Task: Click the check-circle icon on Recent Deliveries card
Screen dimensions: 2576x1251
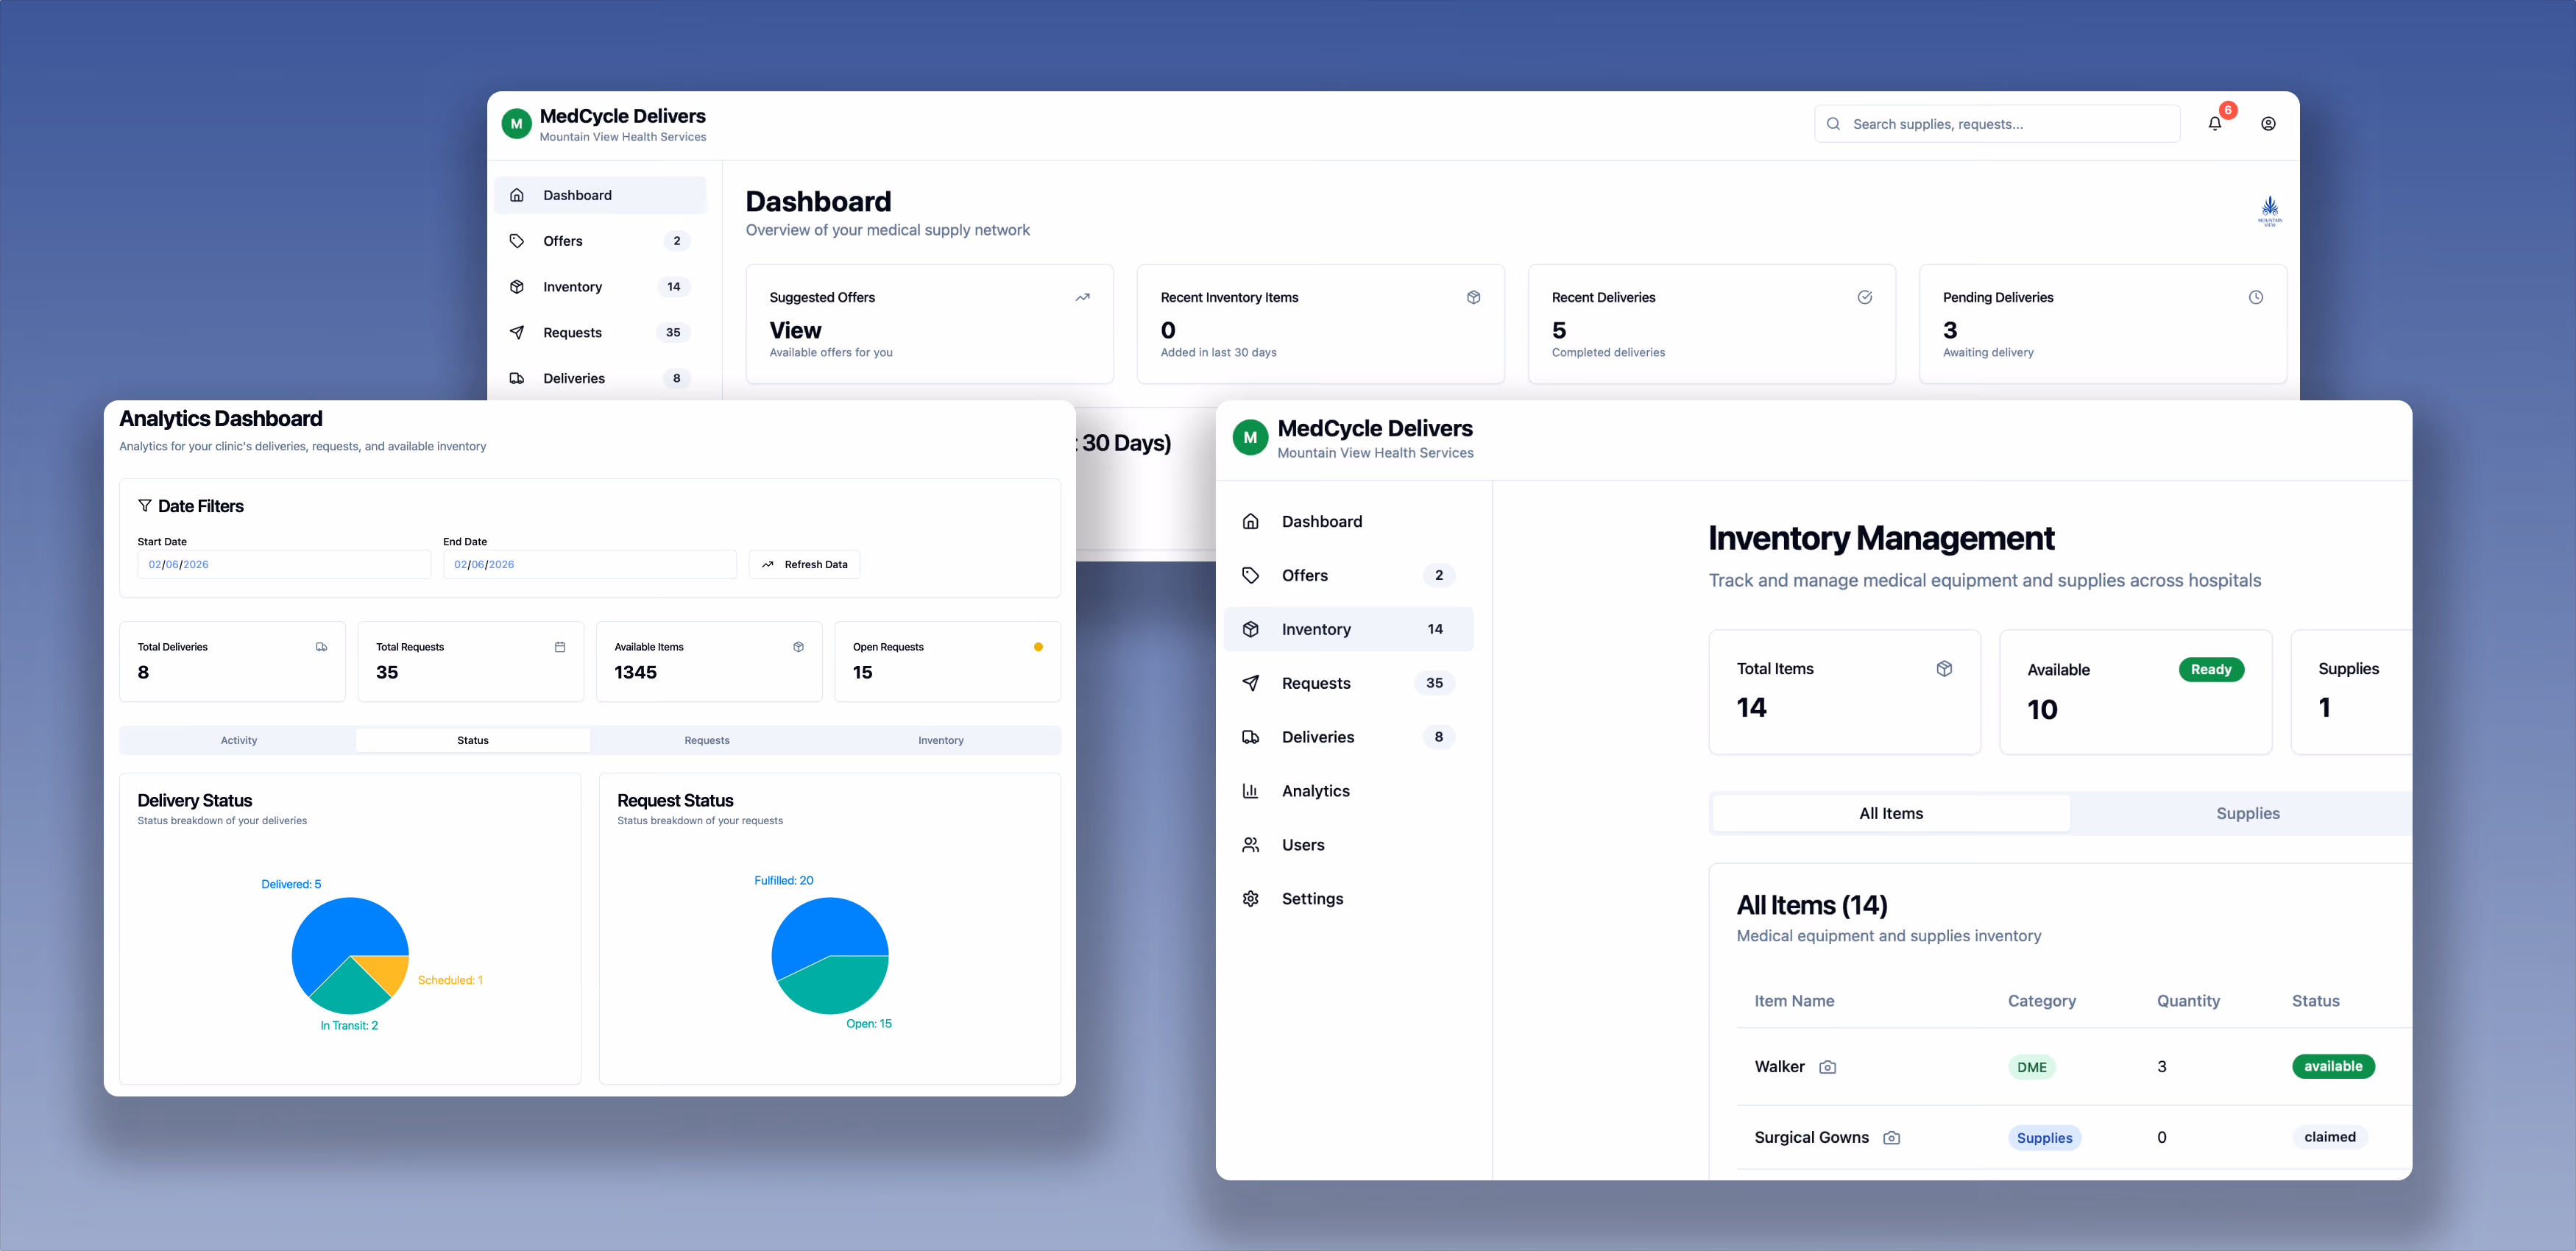Action: pyautogui.click(x=1864, y=297)
